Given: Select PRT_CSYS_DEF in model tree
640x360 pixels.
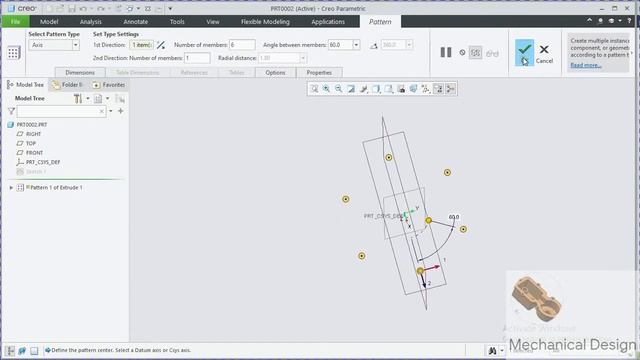Looking at the screenshot, I should [x=43, y=162].
